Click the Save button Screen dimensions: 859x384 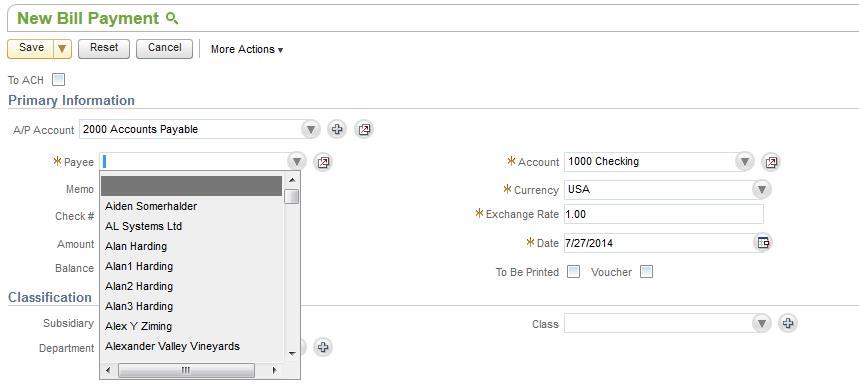31,48
